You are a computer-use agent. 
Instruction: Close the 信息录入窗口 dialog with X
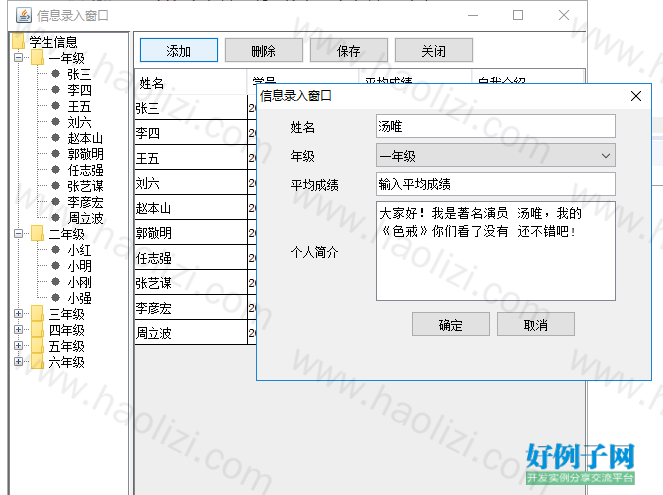pyautogui.click(x=636, y=96)
